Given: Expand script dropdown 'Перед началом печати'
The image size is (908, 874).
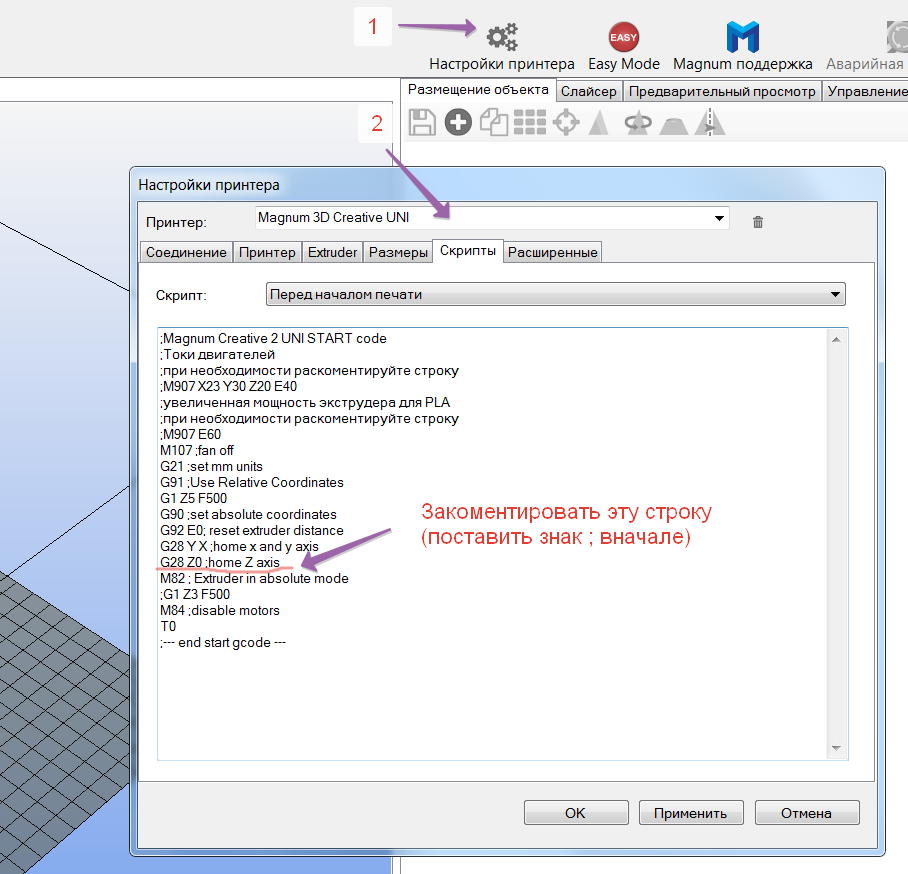Looking at the screenshot, I should (555, 294).
